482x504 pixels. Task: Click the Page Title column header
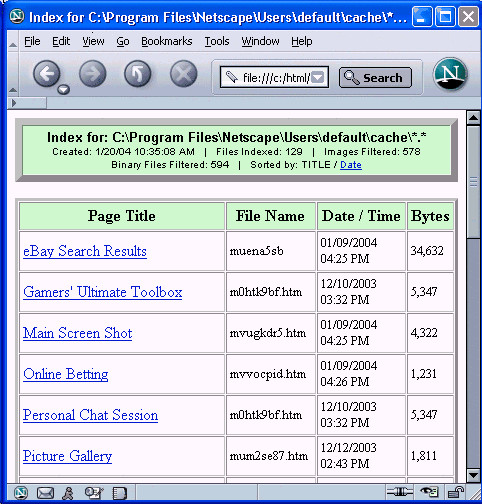[x=122, y=216]
